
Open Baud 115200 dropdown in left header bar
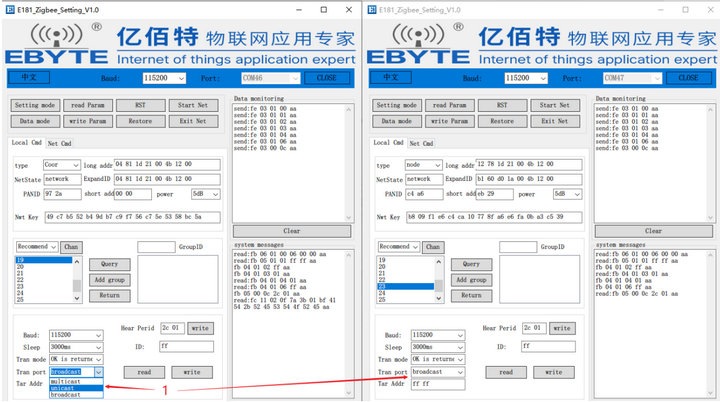(x=164, y=78)
